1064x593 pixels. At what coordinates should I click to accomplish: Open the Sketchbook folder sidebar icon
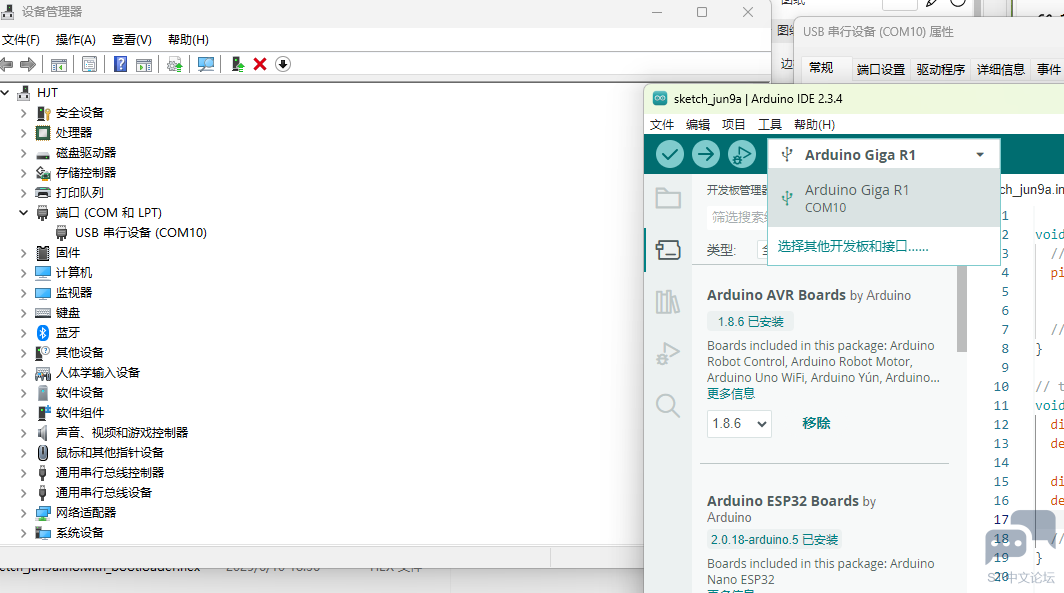tap(668, 198)
